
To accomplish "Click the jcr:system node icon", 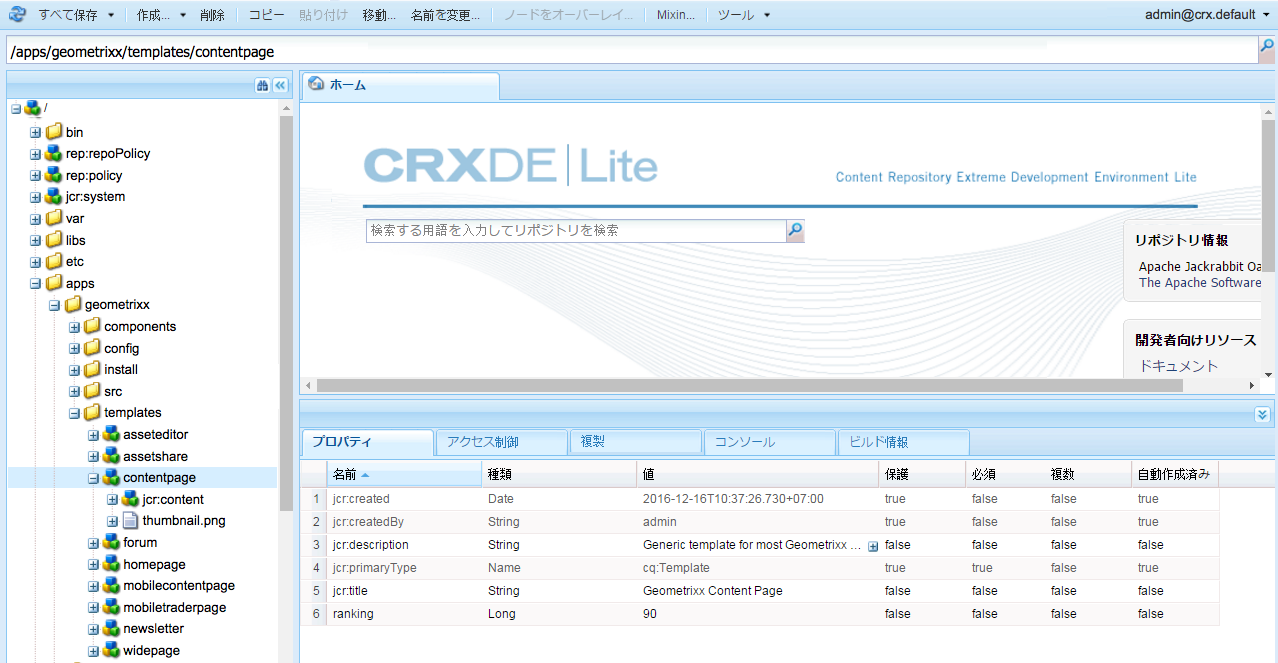I will point(53,196).
